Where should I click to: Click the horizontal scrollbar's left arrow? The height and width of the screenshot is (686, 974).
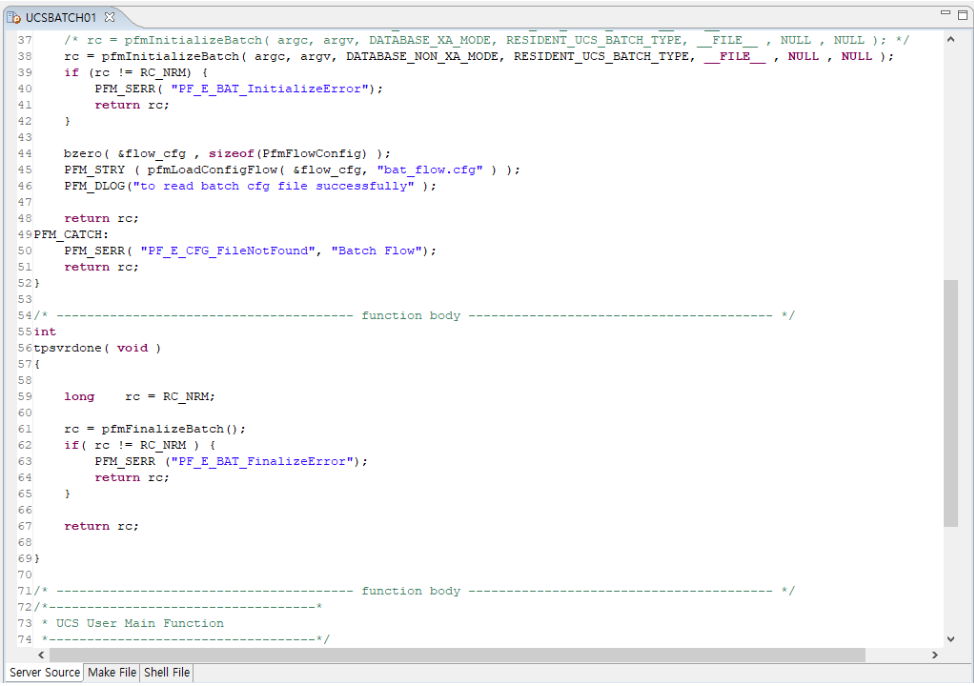[40, 654]
